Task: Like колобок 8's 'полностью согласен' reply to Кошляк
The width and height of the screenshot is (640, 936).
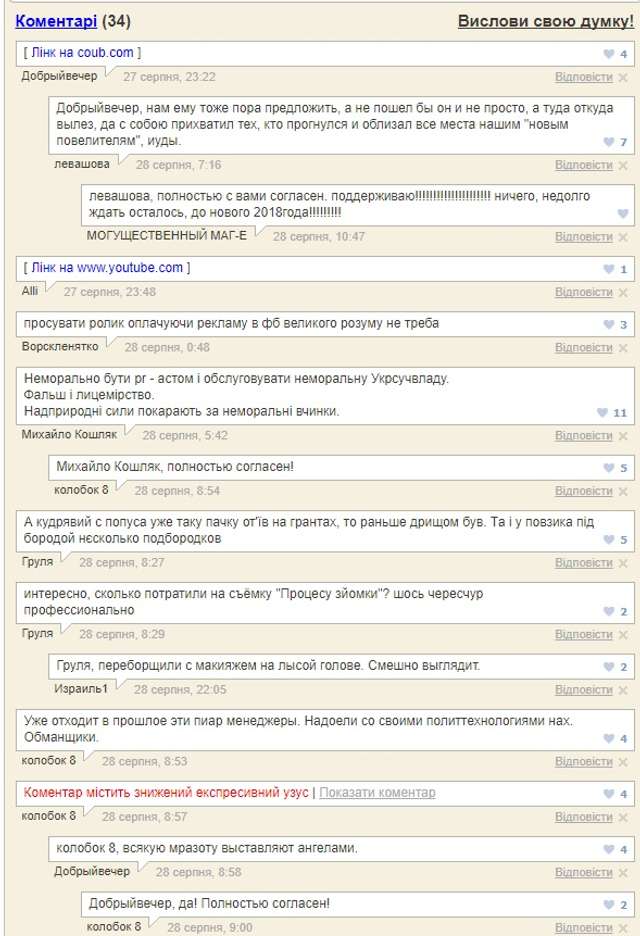Action: pos(608,468)
